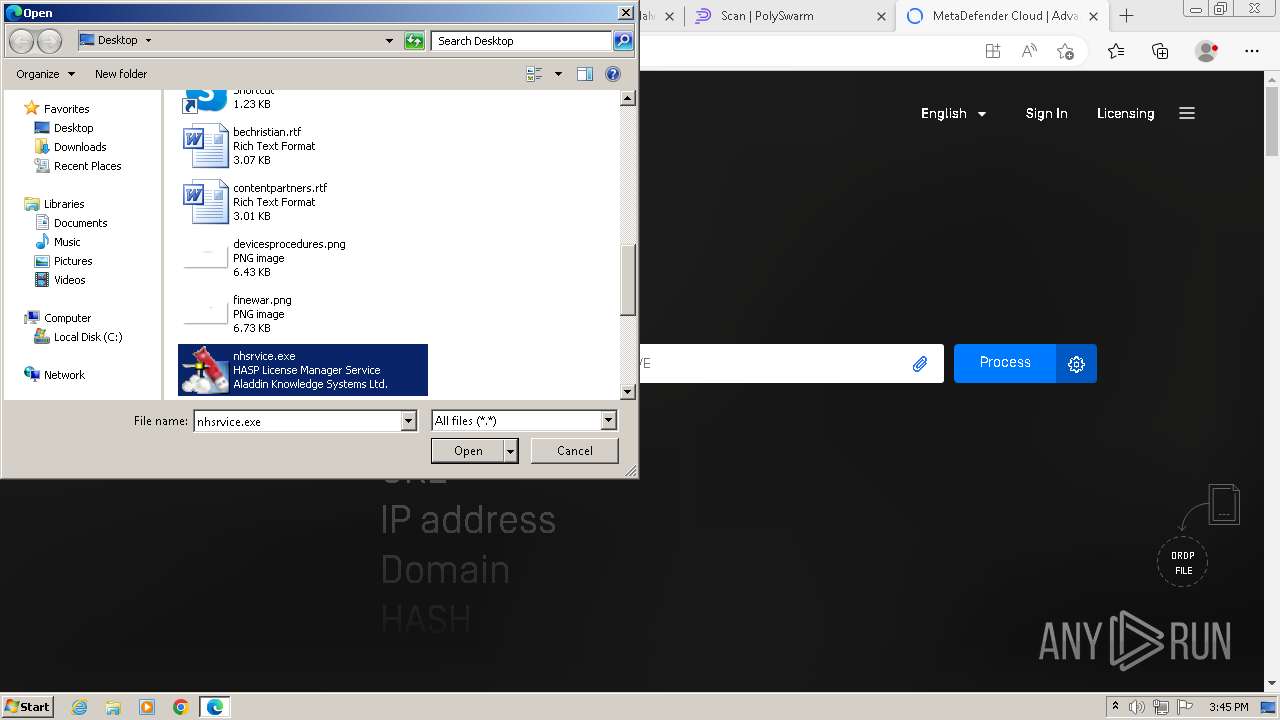Click the file list scrollbar thumb

click(x=628, y=281)
